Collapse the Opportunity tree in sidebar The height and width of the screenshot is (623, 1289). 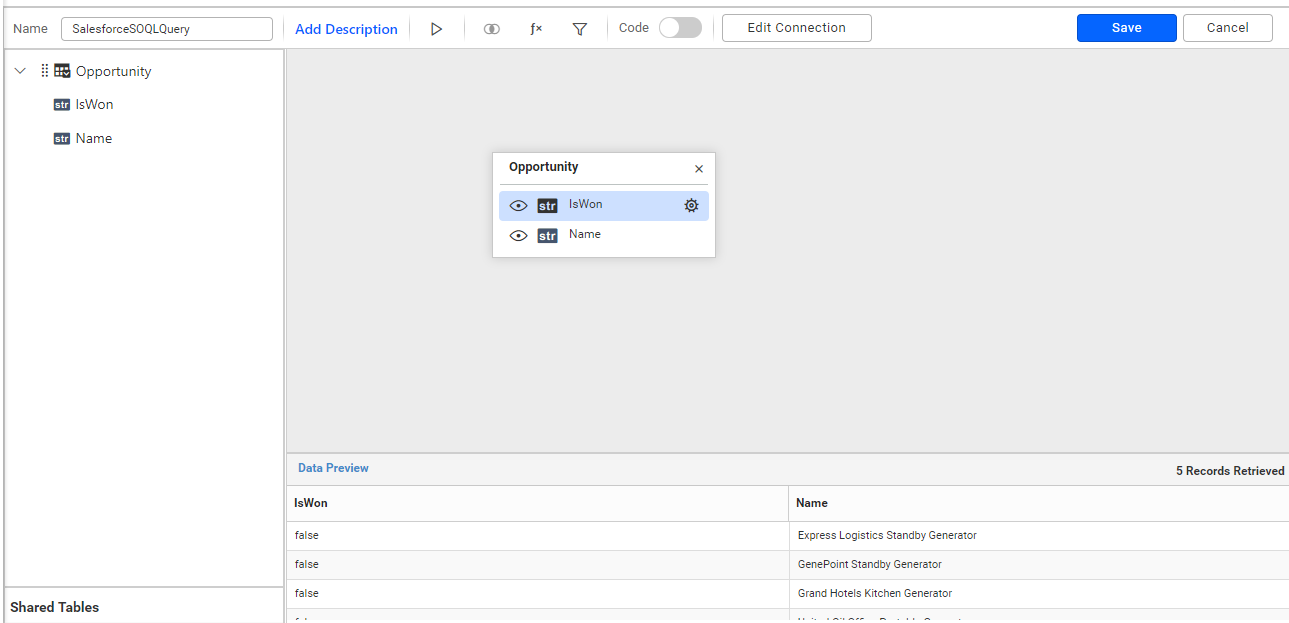(x=19, y=71)
